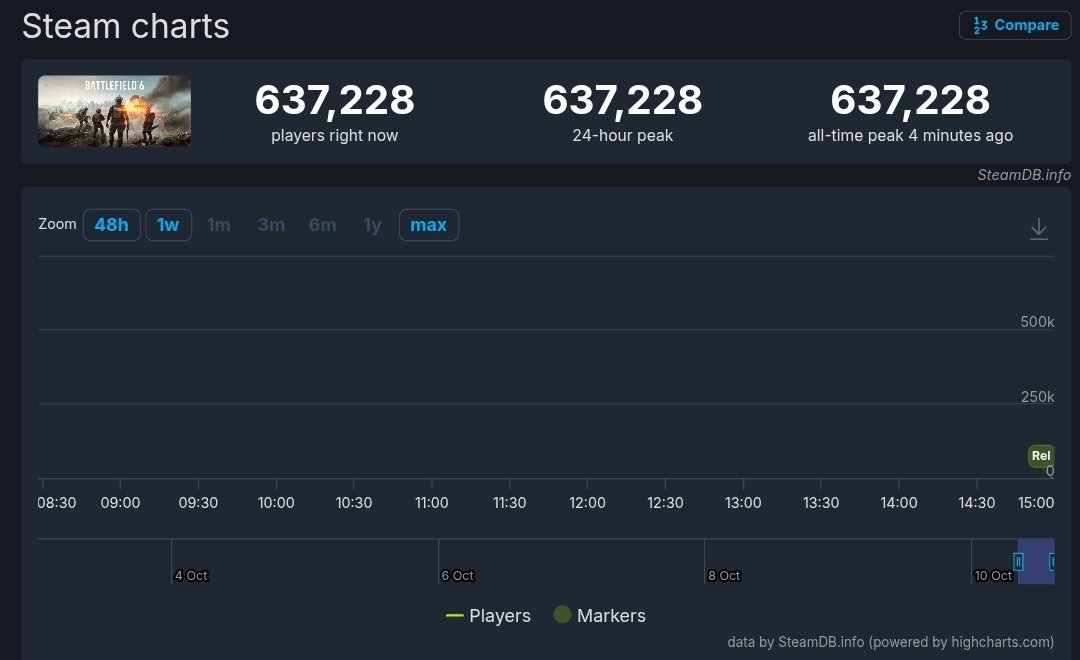Set chart zoom to 1w

coord(168,225)
